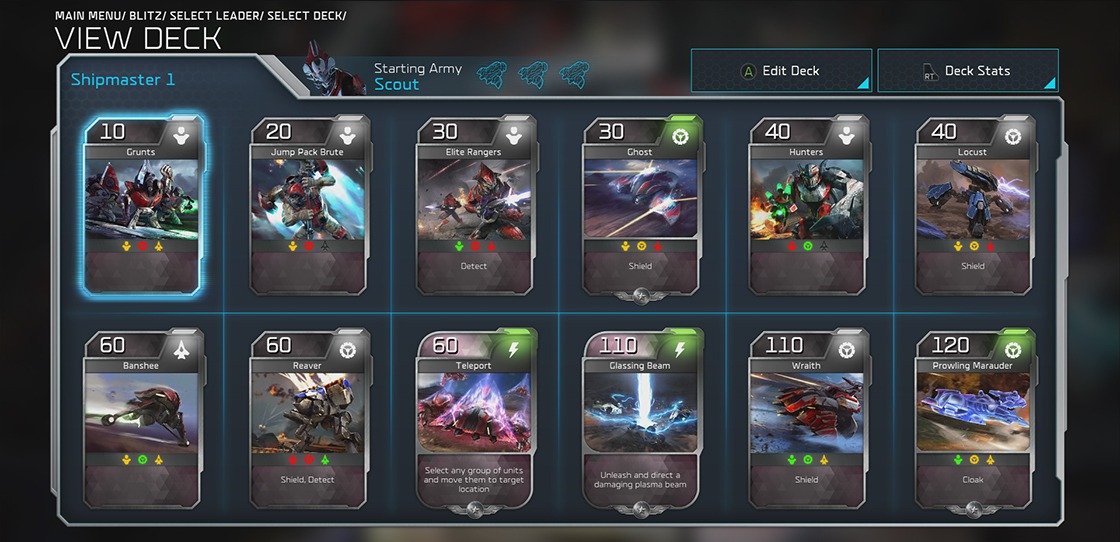Select the Hunters card
Screen dimensions: 1120x542
tap(809, 206)
